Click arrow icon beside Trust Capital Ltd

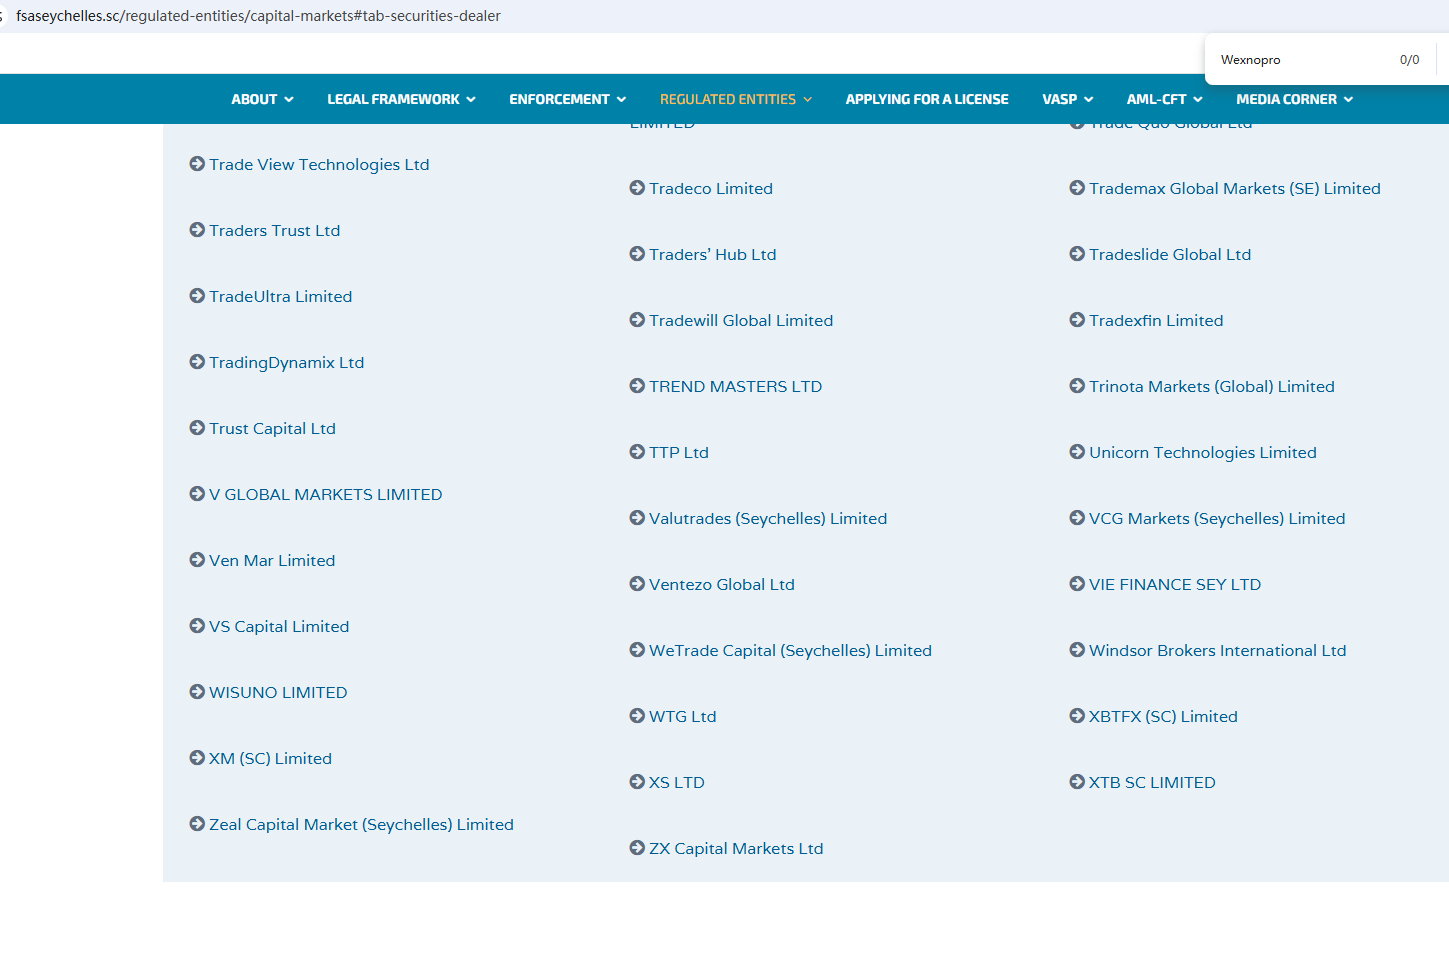click(x=197, y=428)
